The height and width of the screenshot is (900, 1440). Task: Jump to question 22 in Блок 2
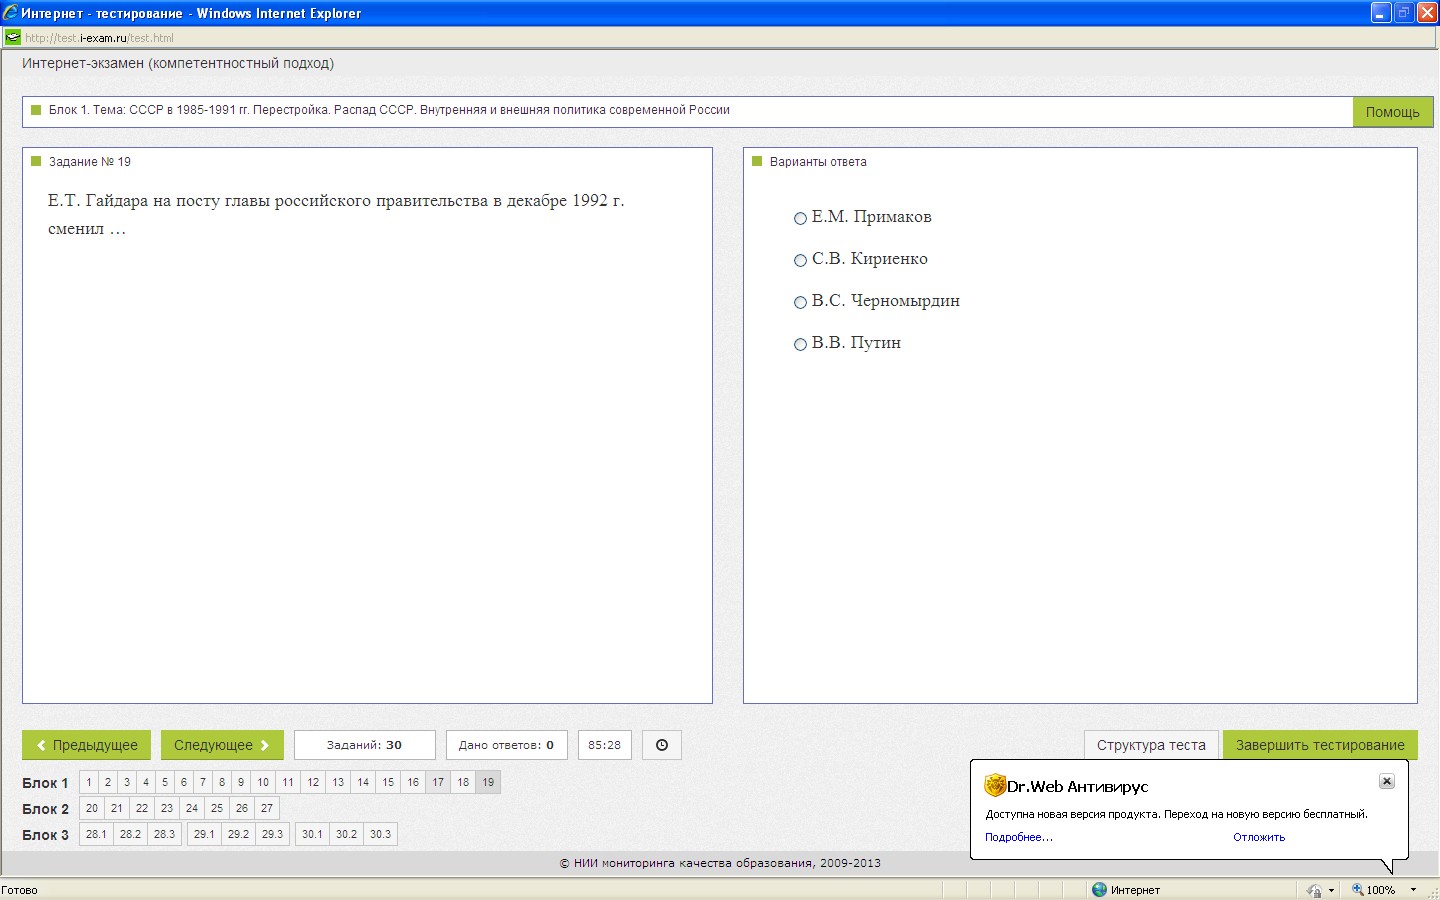pos(142,808)
